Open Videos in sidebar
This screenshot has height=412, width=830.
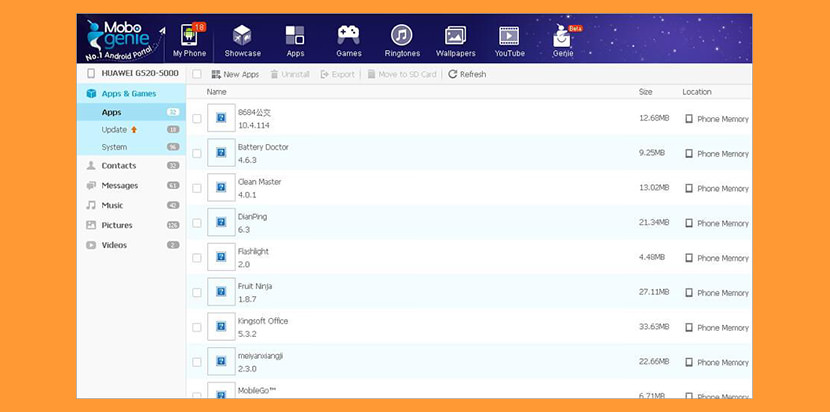pos(132,245)
